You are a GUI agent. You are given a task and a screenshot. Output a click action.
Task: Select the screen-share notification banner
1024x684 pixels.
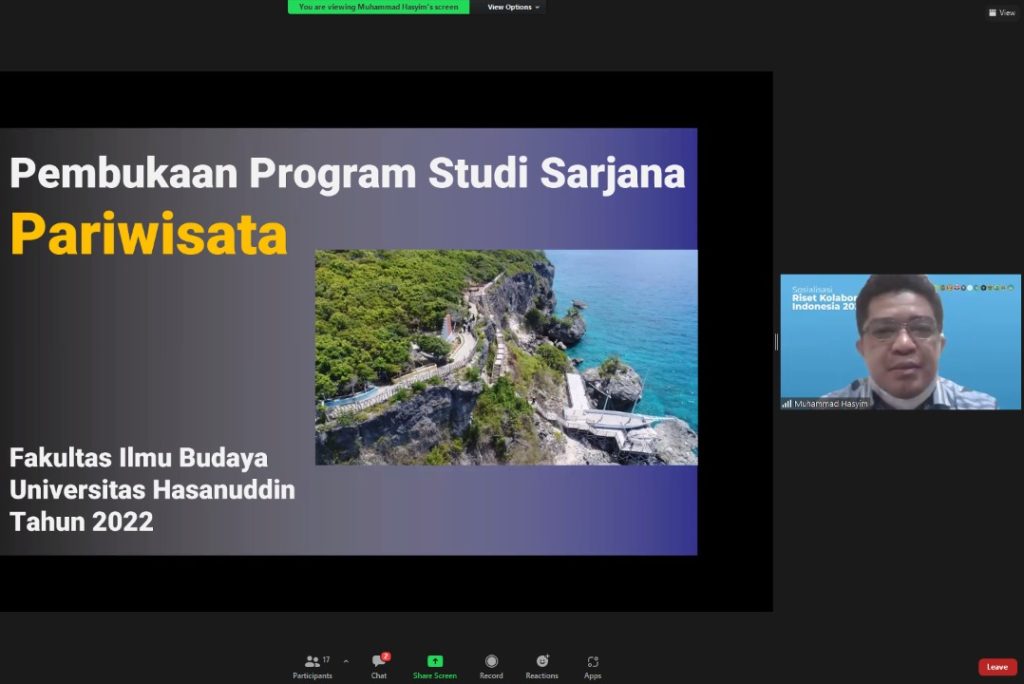380,7
